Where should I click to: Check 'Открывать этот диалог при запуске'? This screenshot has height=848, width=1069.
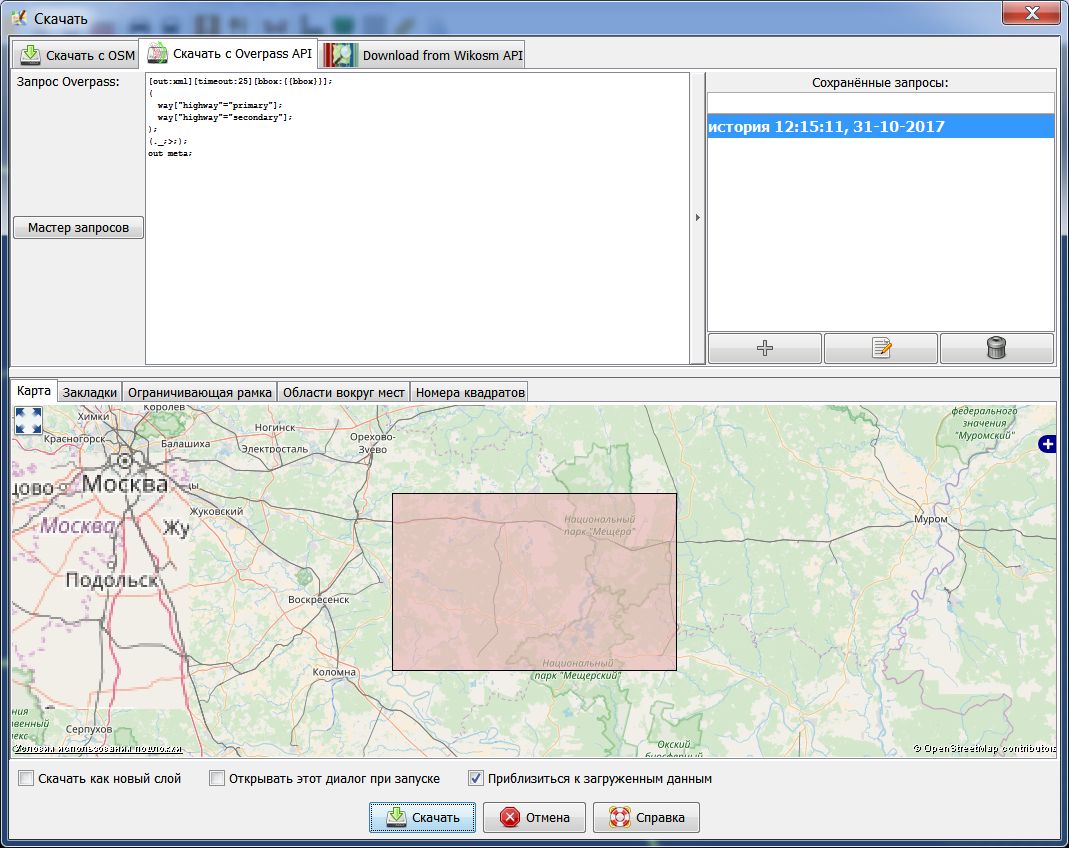pos(217,778)
